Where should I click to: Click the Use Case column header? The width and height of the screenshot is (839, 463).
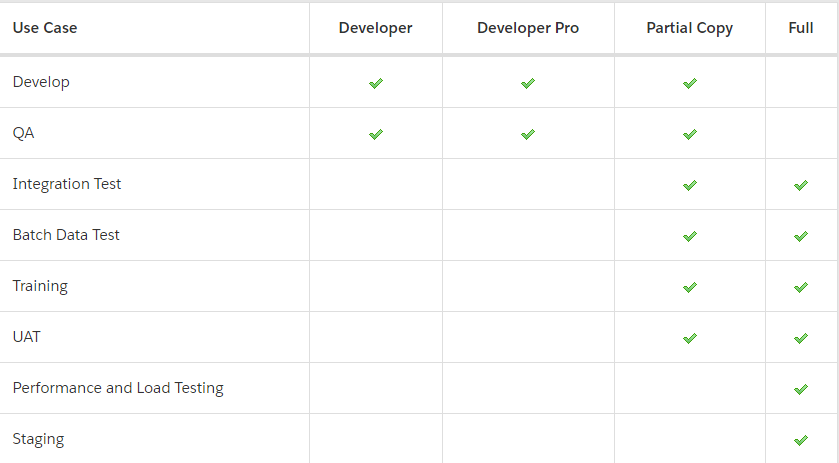[45, 28]
